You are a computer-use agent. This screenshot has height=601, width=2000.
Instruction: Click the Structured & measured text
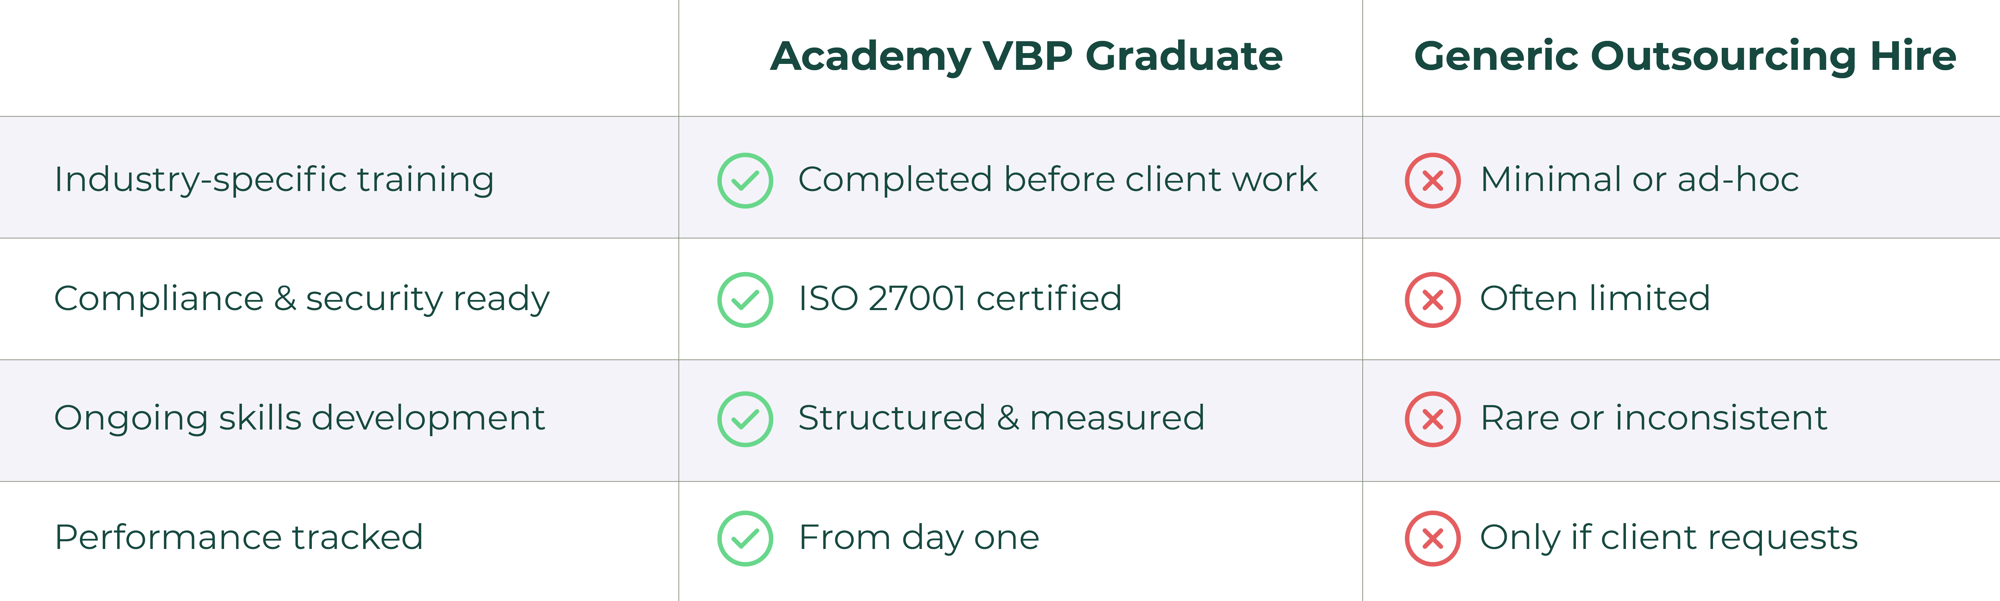pyautogui.click(x=1001, y=418)
